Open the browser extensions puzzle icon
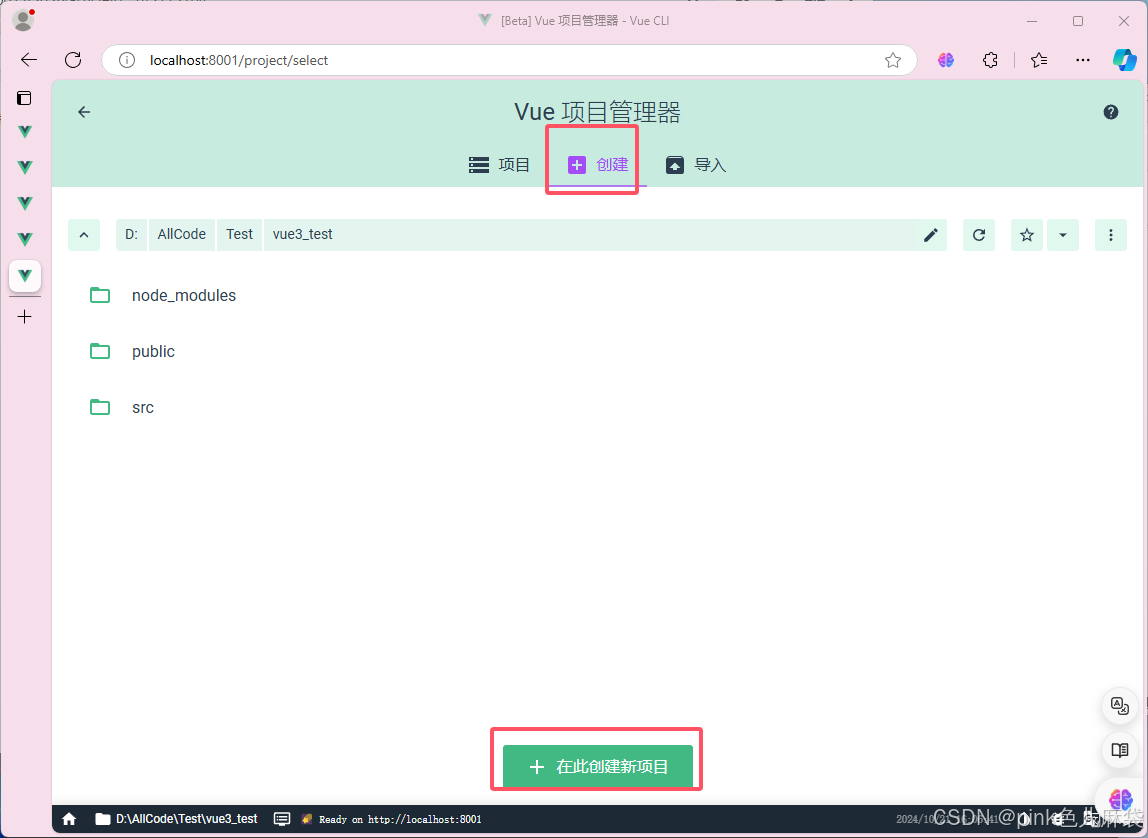 [x=990, y=60]
